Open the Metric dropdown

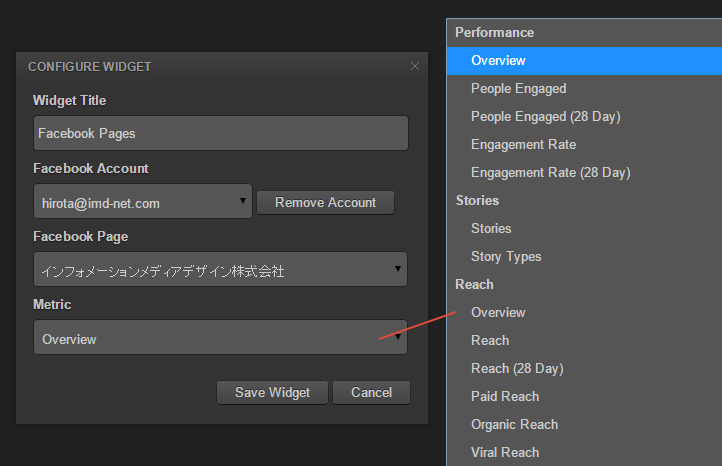pos(220,337)
